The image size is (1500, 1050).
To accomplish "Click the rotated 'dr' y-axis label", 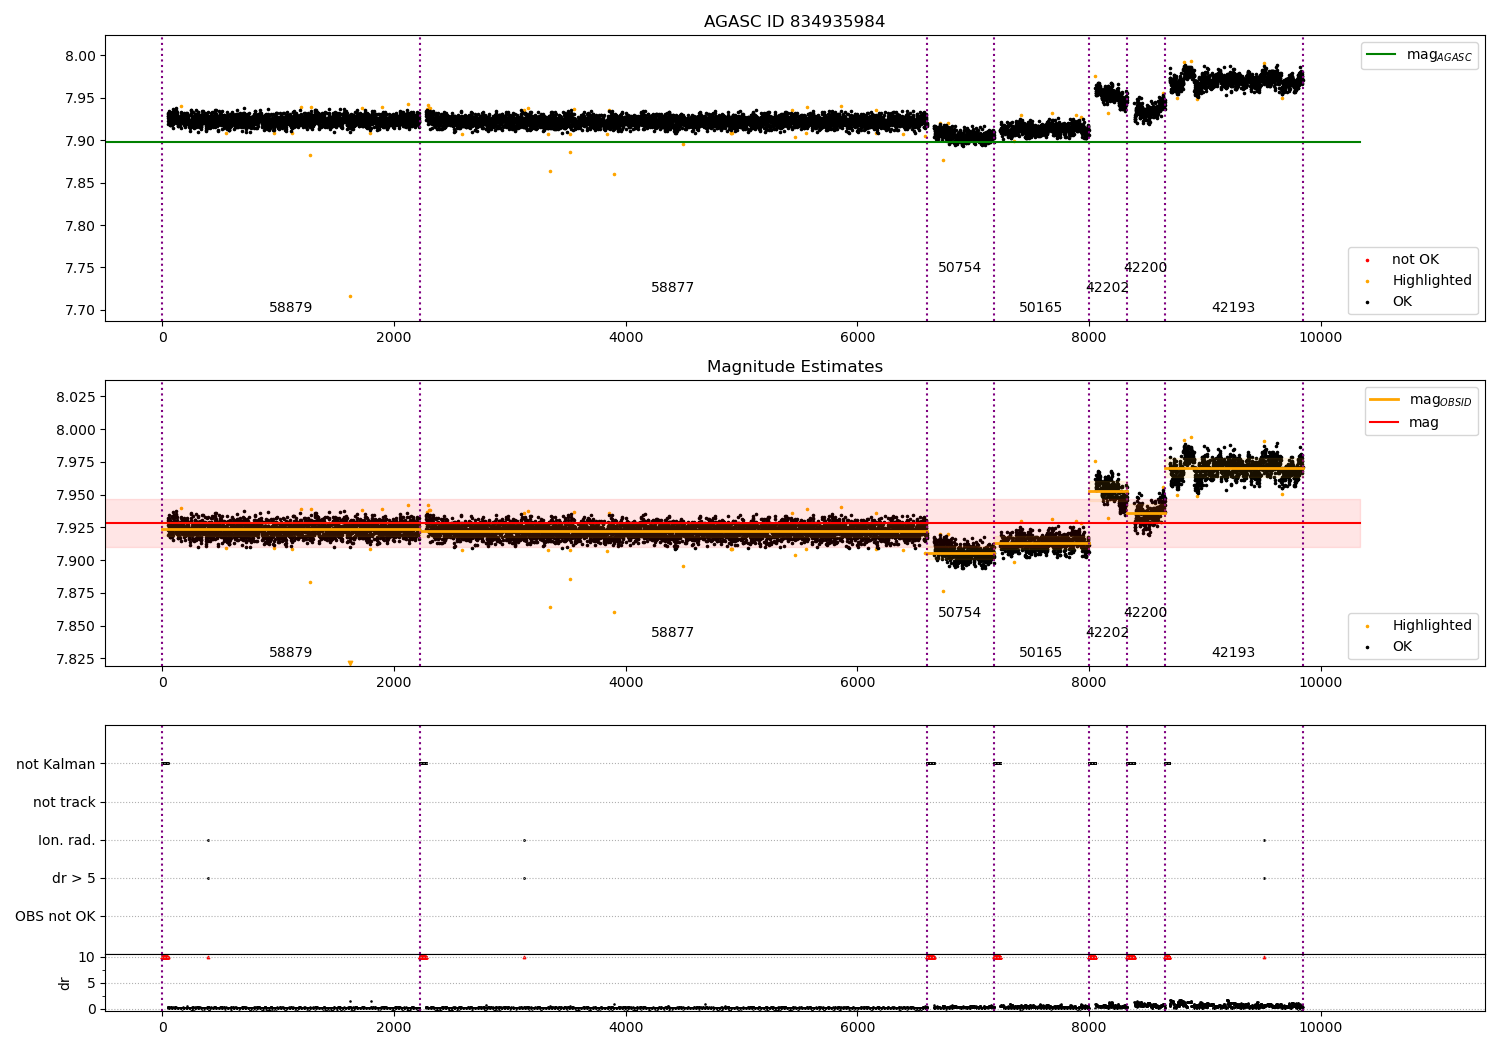I will [x=64, y=983].
